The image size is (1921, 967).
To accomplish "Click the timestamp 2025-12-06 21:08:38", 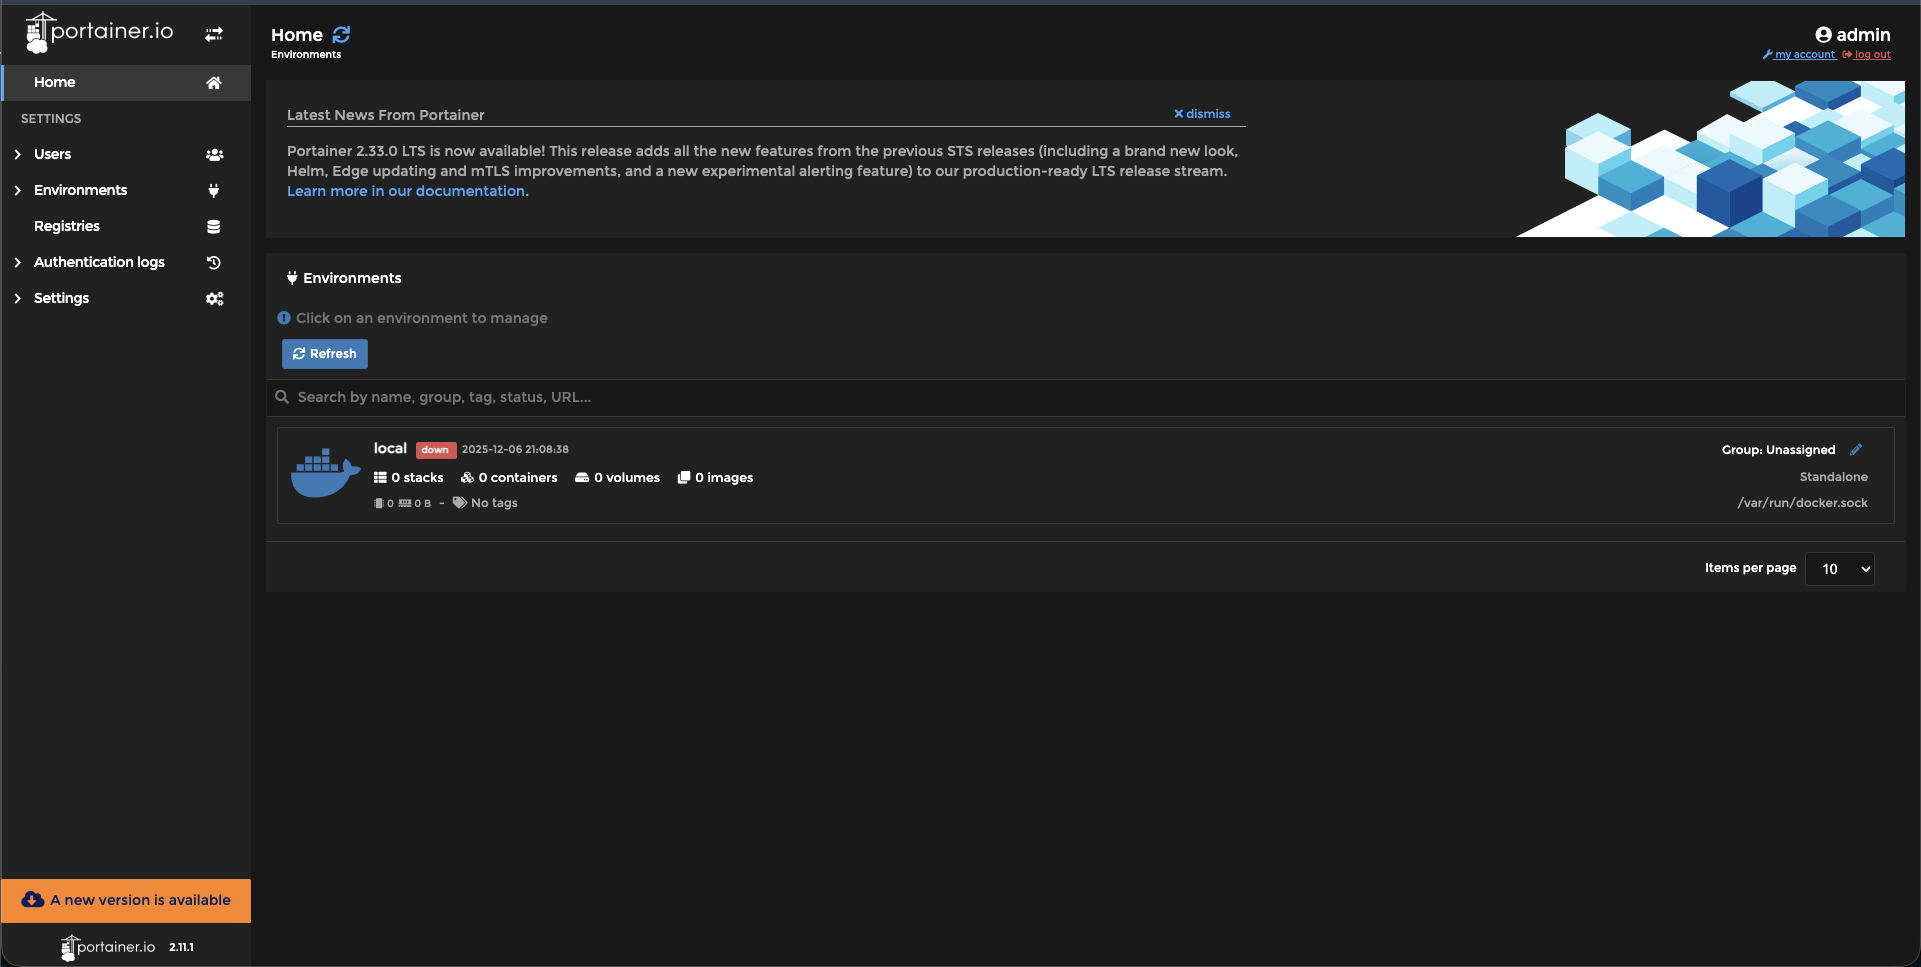I will pyautogui.click(x=515, y=450).
